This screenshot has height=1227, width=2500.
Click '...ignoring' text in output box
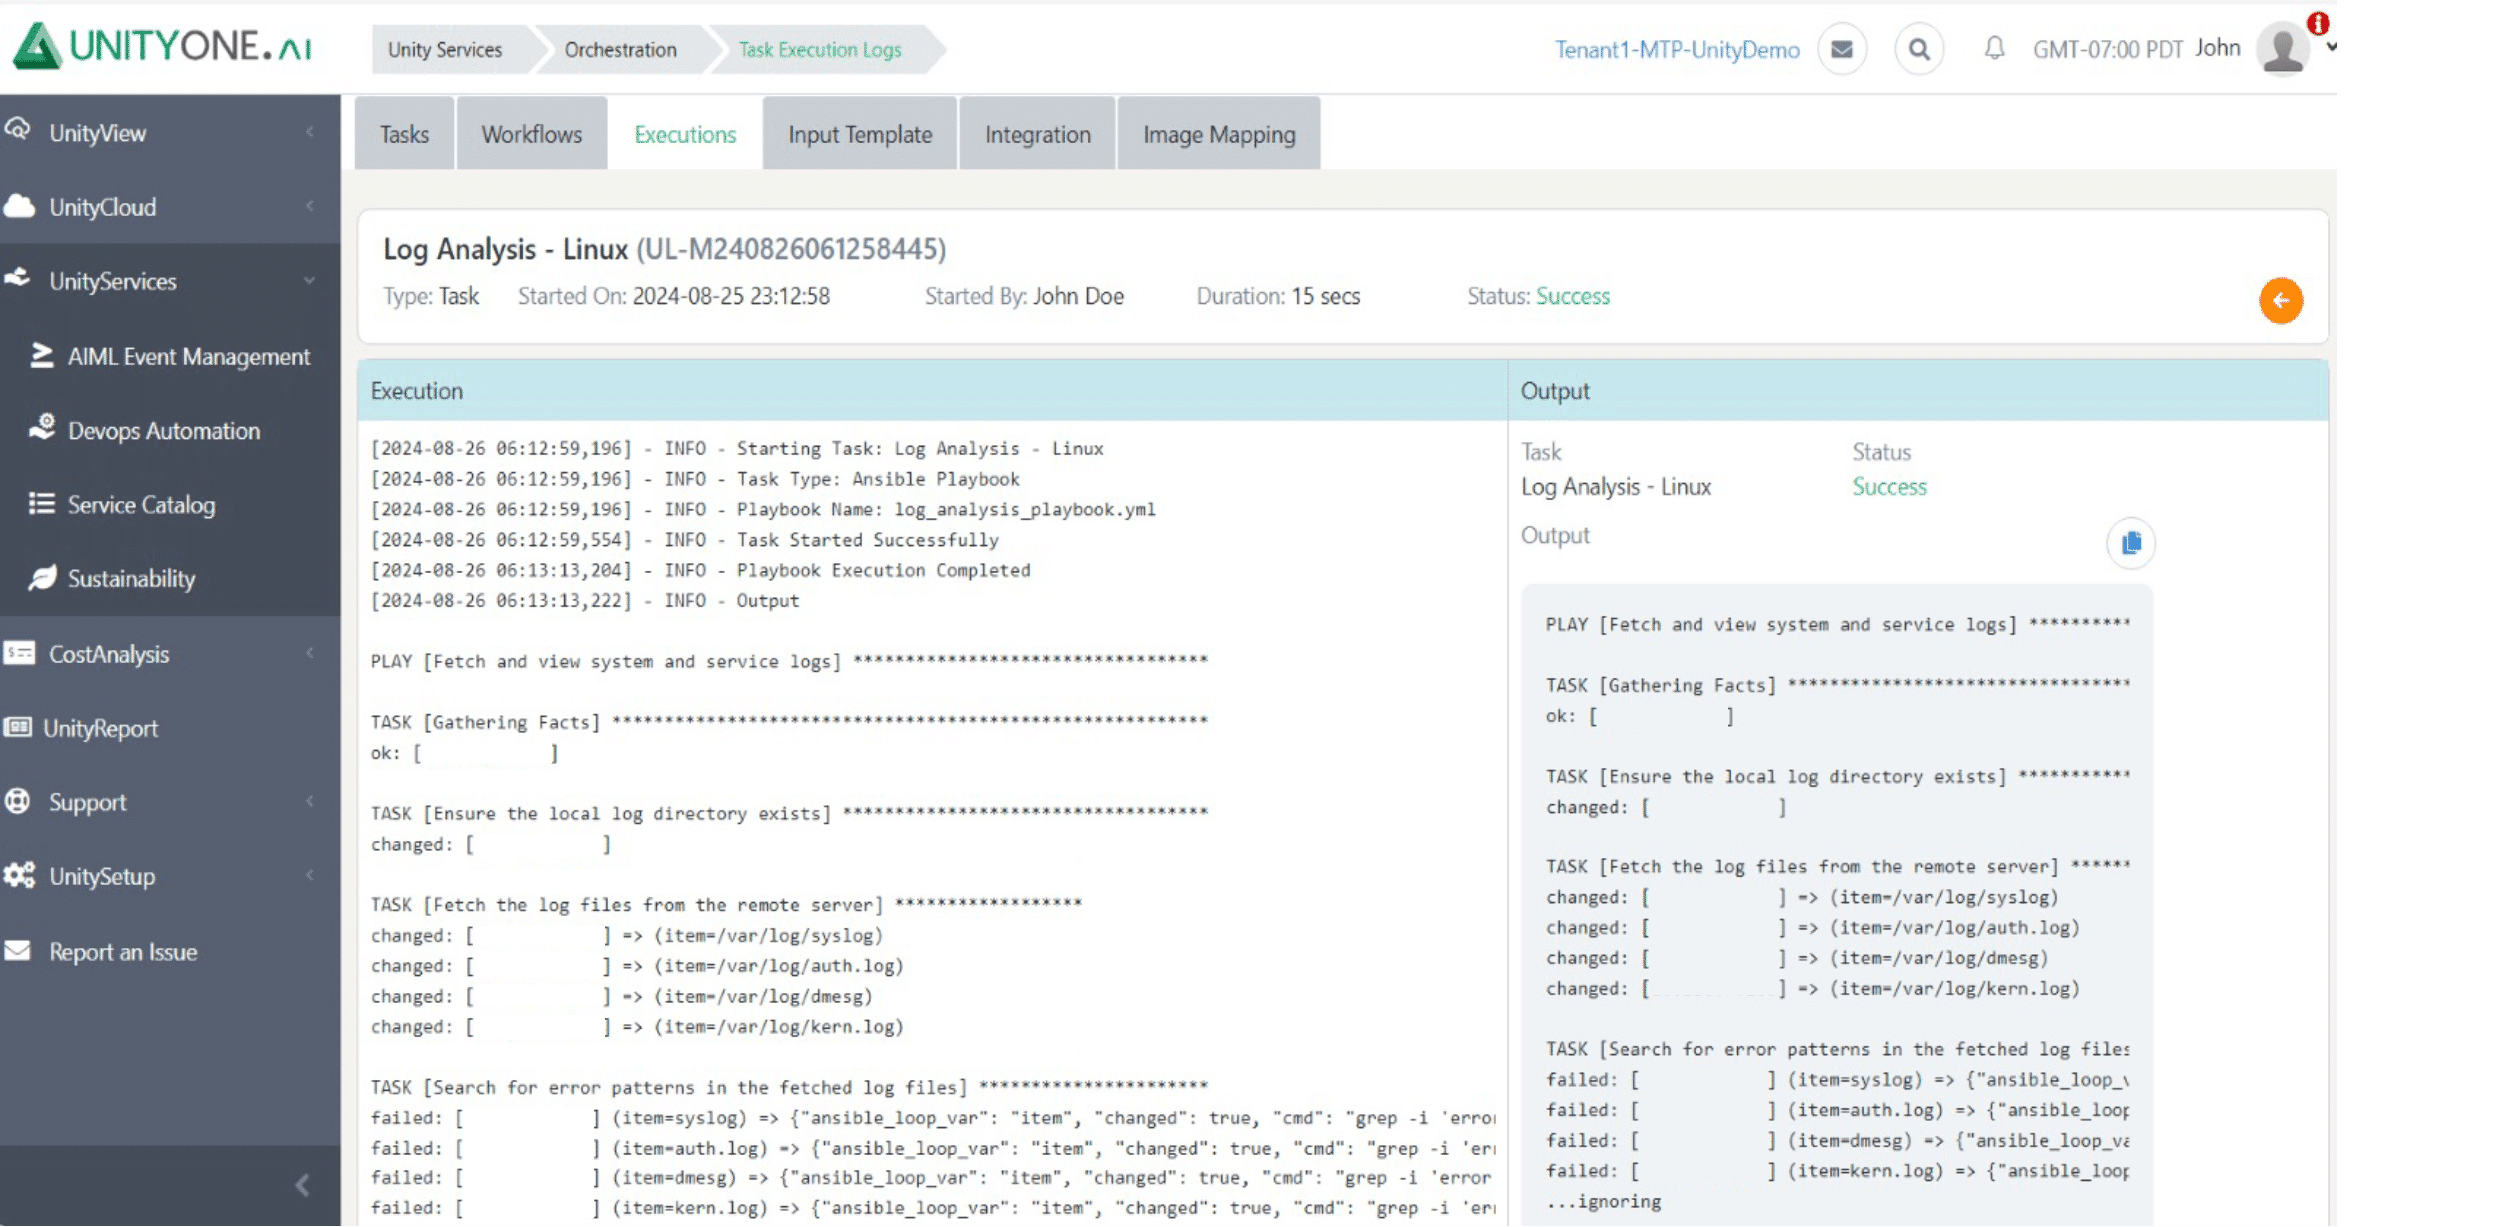click(x=1603, y=1201)
